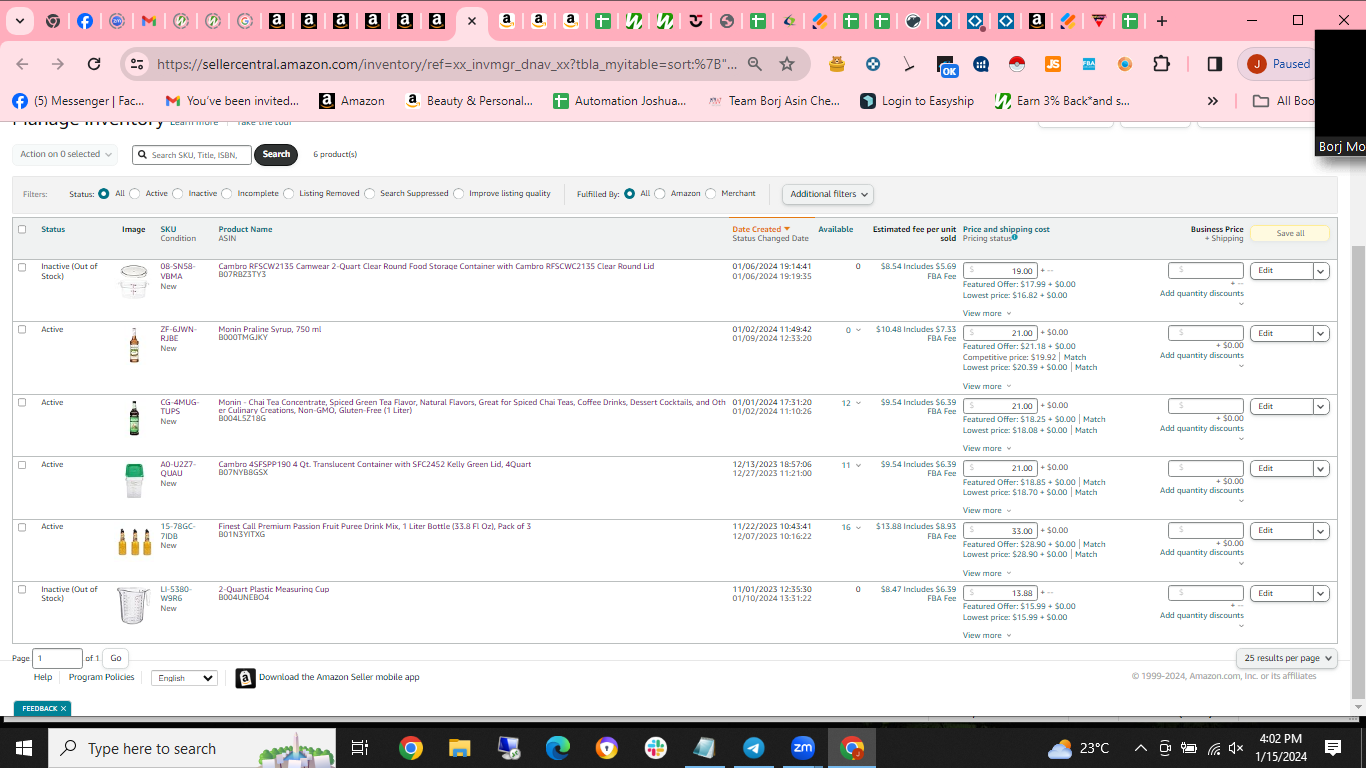1366x768 pixels.
Task: Show hidden bookmarks with double chevron
Action: tap(1213, 101)
